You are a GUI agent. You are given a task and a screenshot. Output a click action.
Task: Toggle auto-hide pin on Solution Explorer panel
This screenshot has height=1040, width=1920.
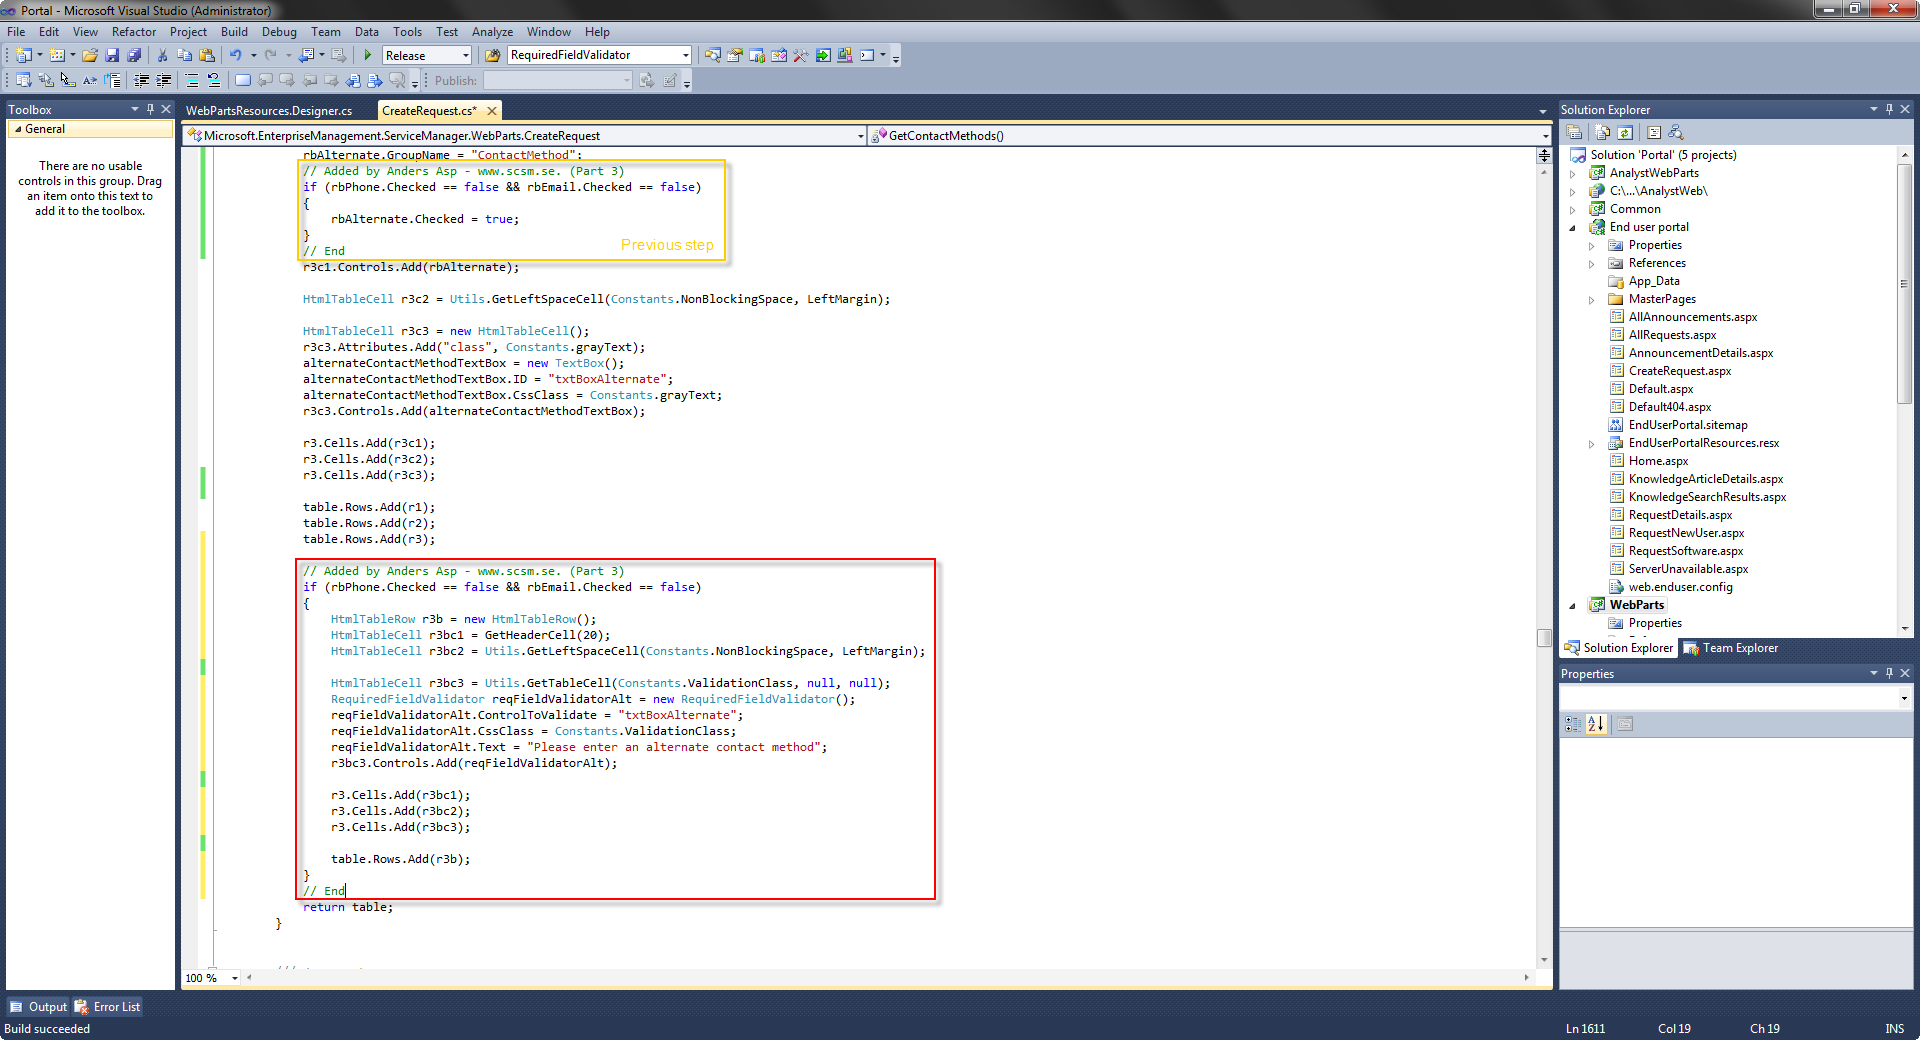pos(1889,109)
